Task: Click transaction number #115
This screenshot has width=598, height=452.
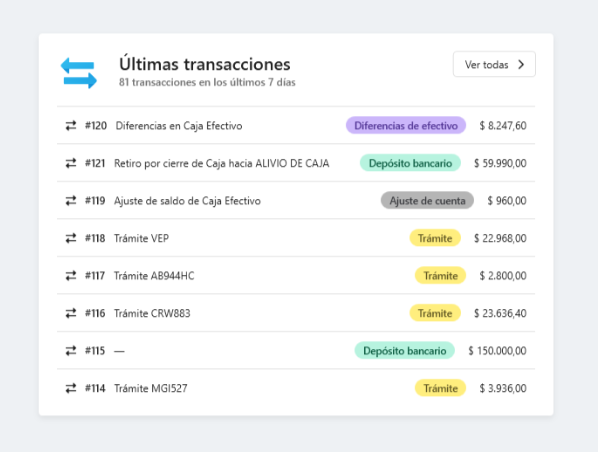Action: click(95, 351)
